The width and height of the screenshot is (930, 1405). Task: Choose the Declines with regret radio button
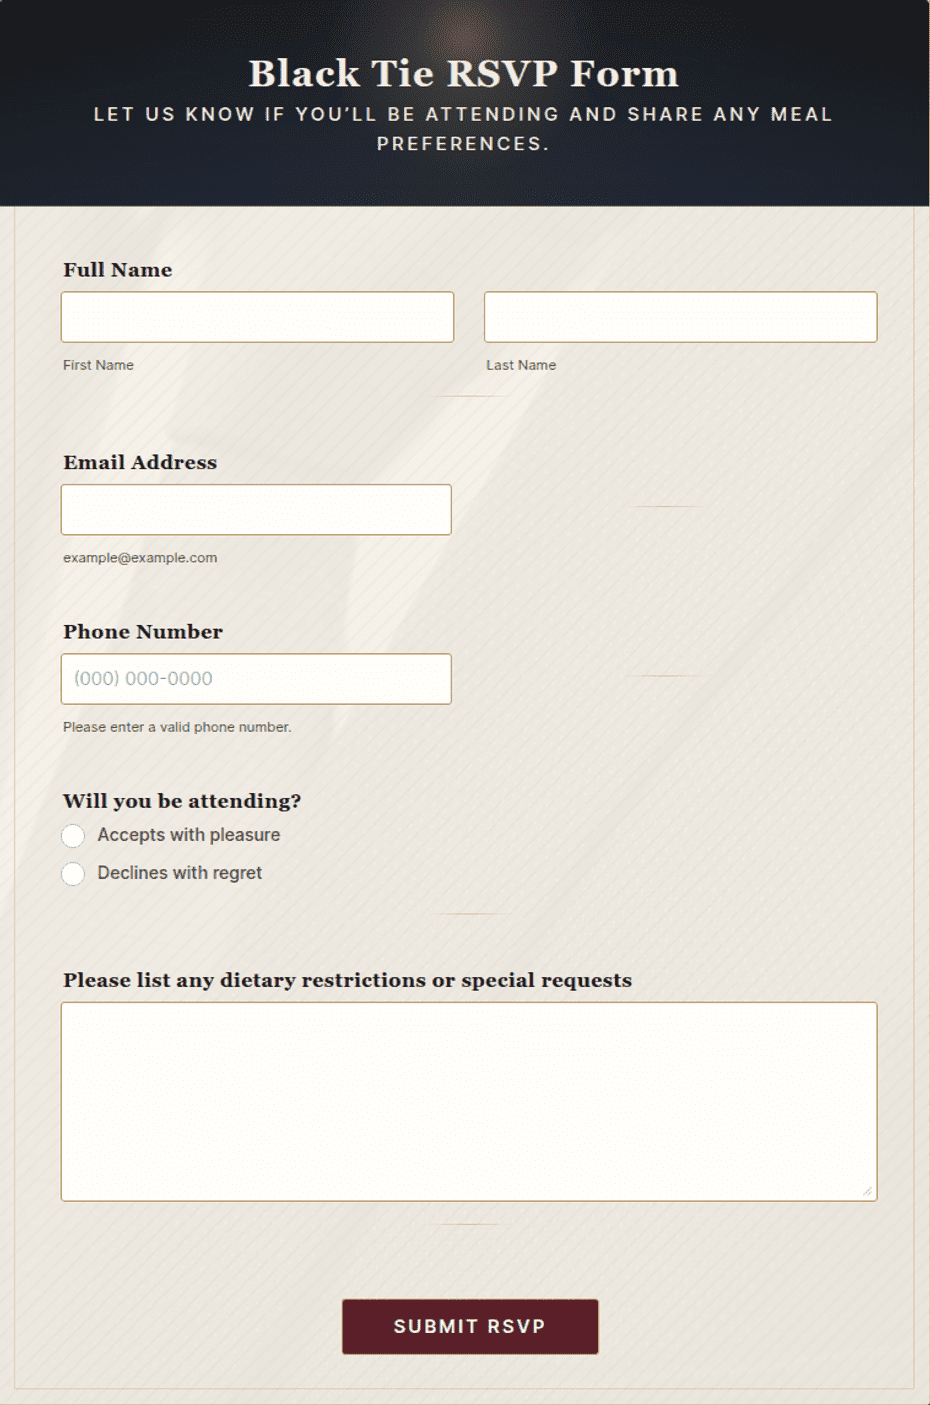(x=73, y=874)
